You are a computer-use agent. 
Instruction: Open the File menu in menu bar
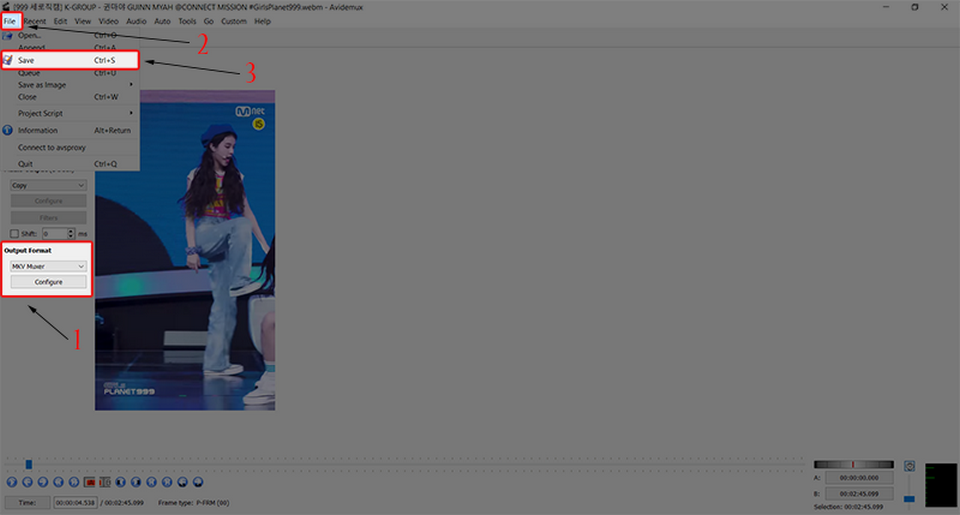(x=10, y=21)
